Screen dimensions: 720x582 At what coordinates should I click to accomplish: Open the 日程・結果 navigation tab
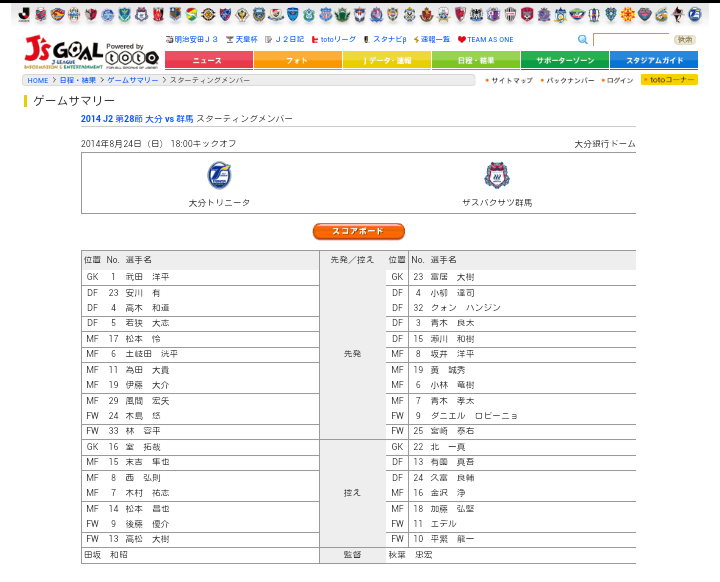click(475, 61)
